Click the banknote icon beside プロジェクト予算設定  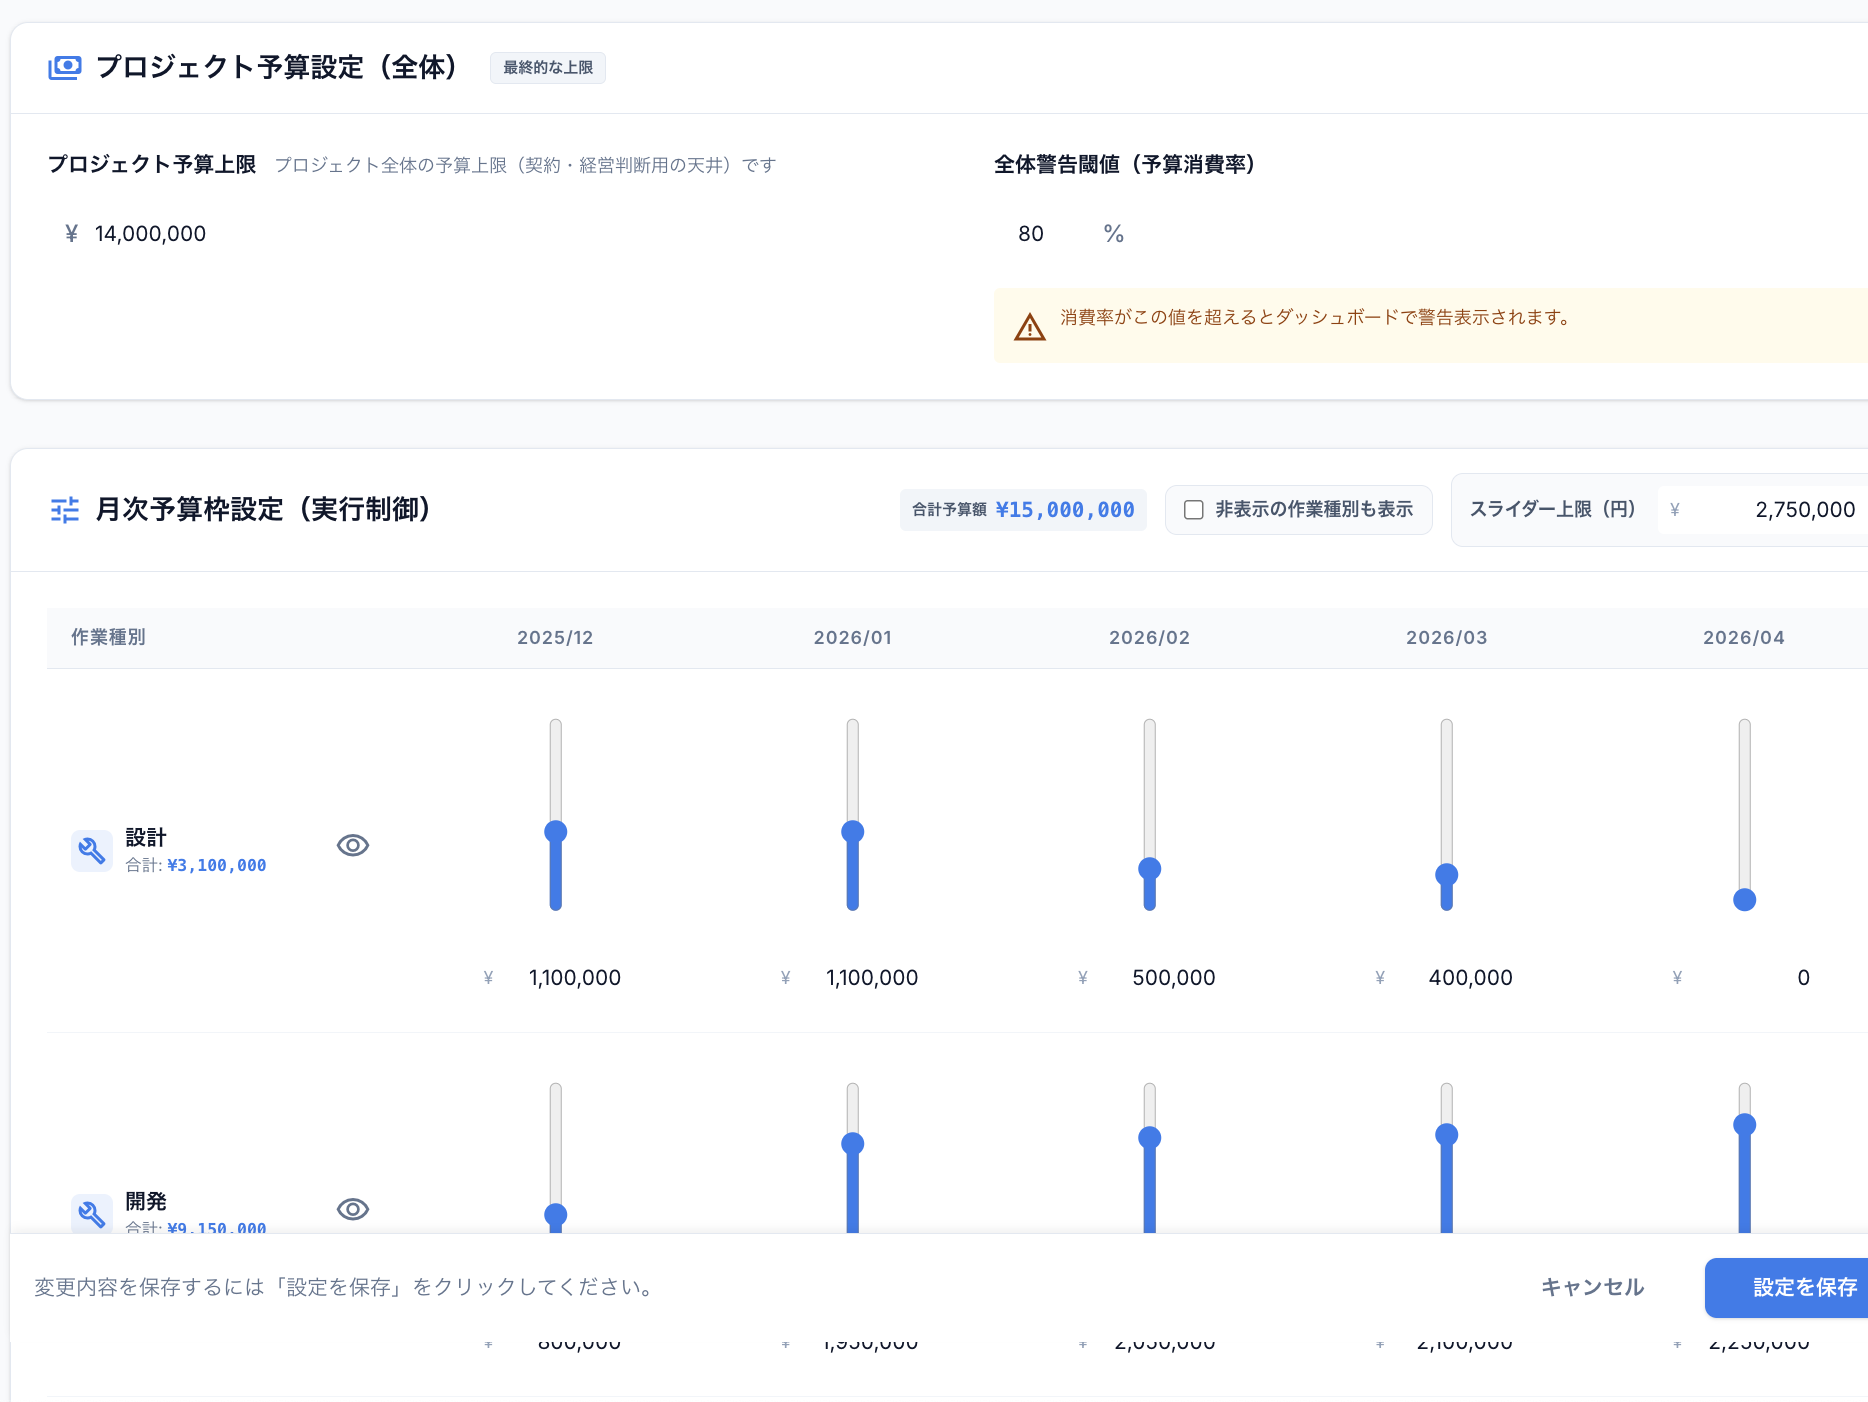tap(63, 67)
